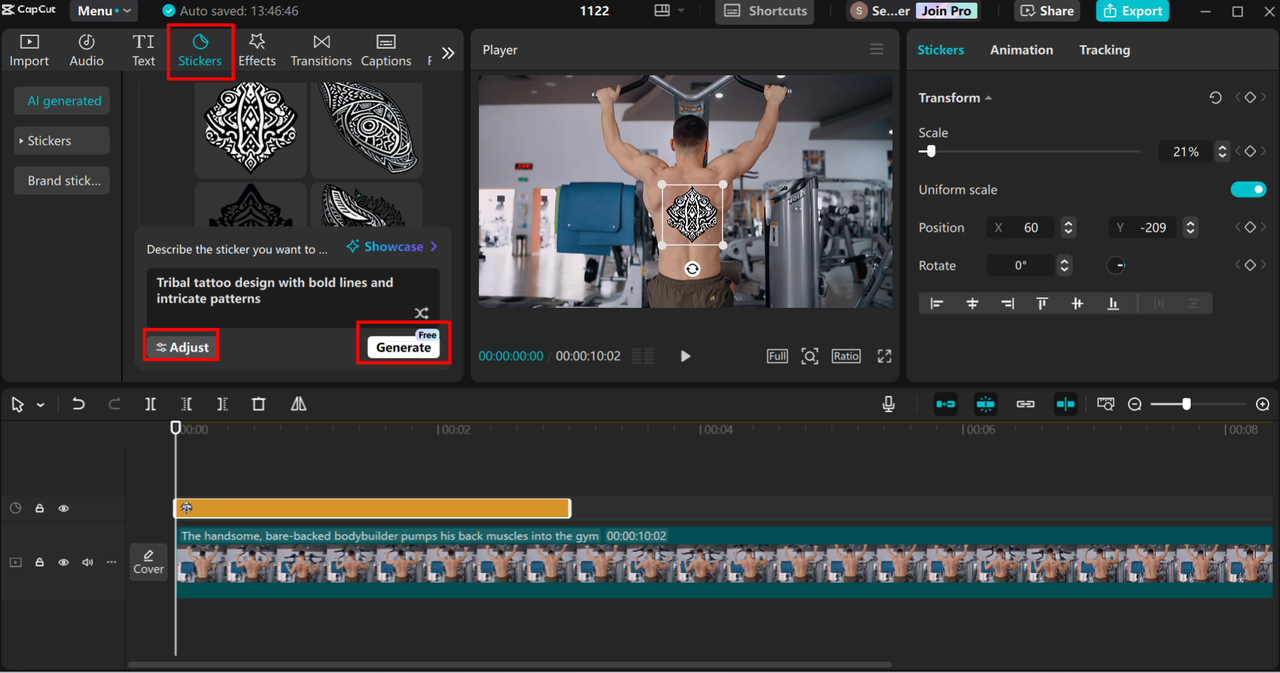Click the Scale slider handle
This screenshot has height=673, width=1280.
pos(931,152)
